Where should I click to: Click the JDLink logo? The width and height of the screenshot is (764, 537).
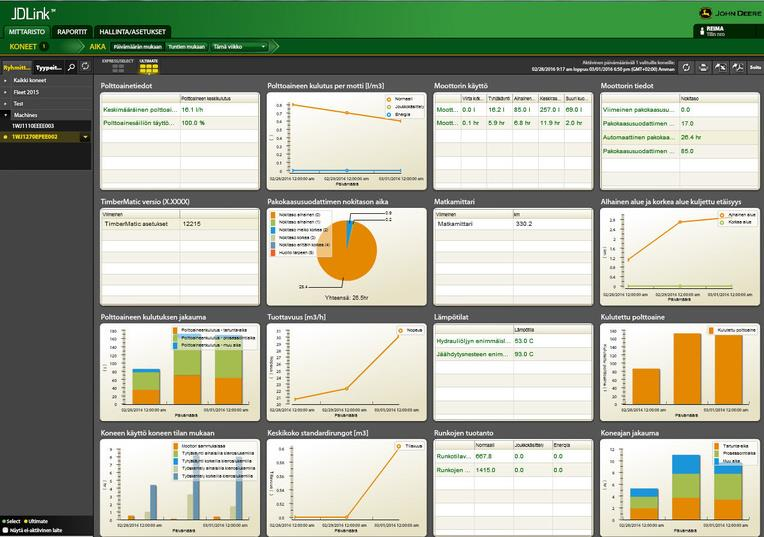point(32,14)
